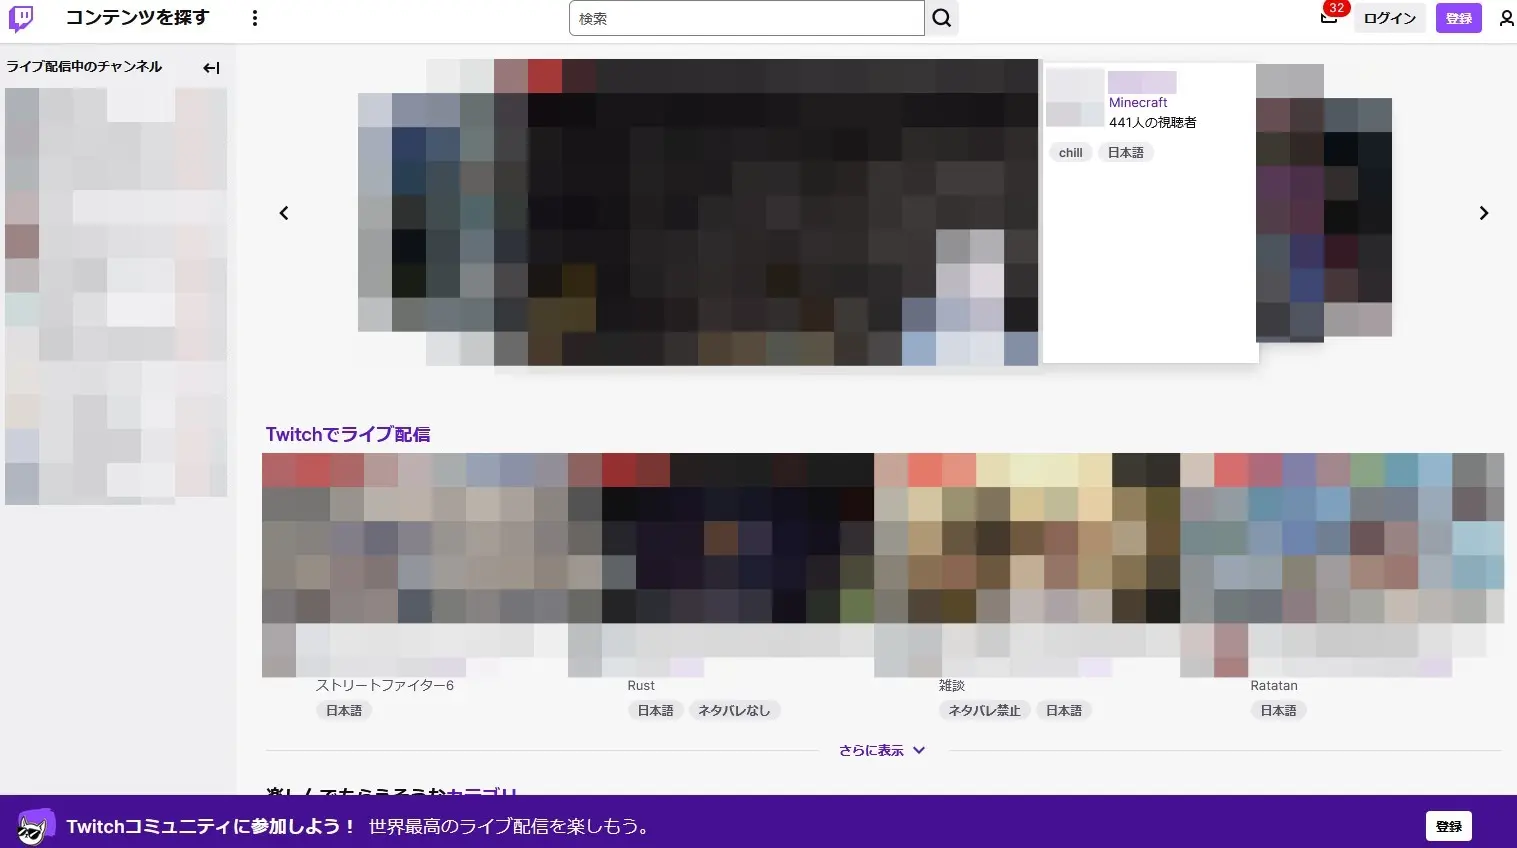The width and height of the screenshot is (1517, 848).
Task: Open notifications via the bell icon with badge 32
Action: coord(1327,16)
